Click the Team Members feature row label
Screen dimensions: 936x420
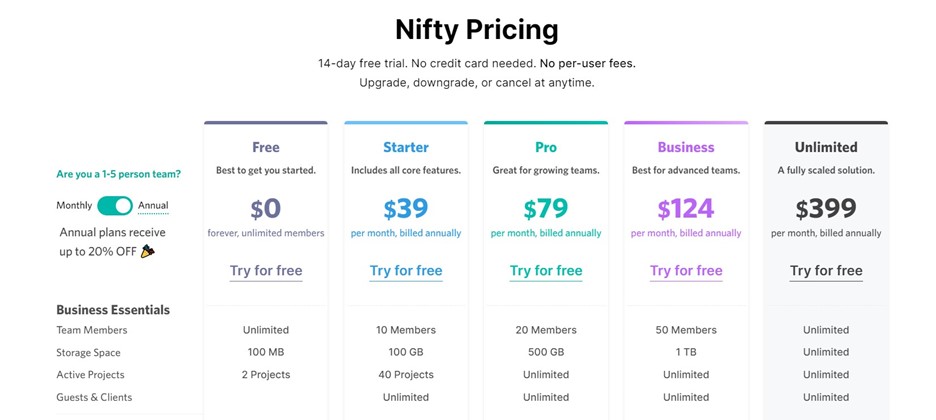92,330
